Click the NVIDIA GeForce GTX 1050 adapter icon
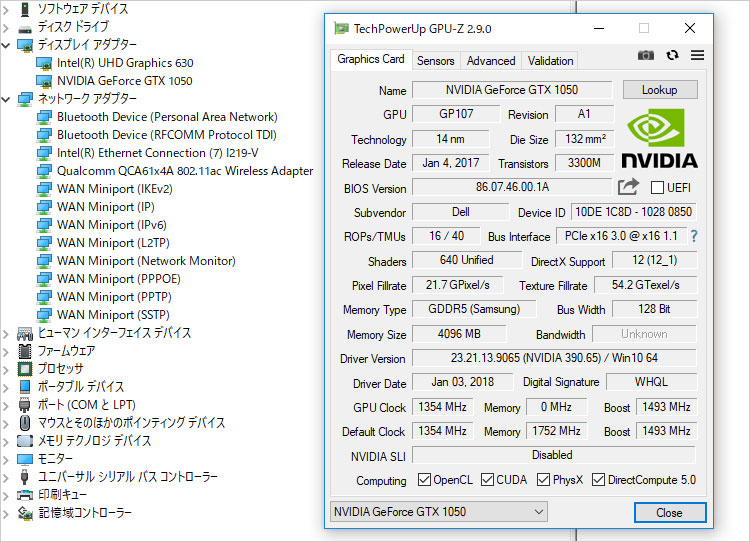The width and height of the screenshot is (750, 542). tap(44, 81)
